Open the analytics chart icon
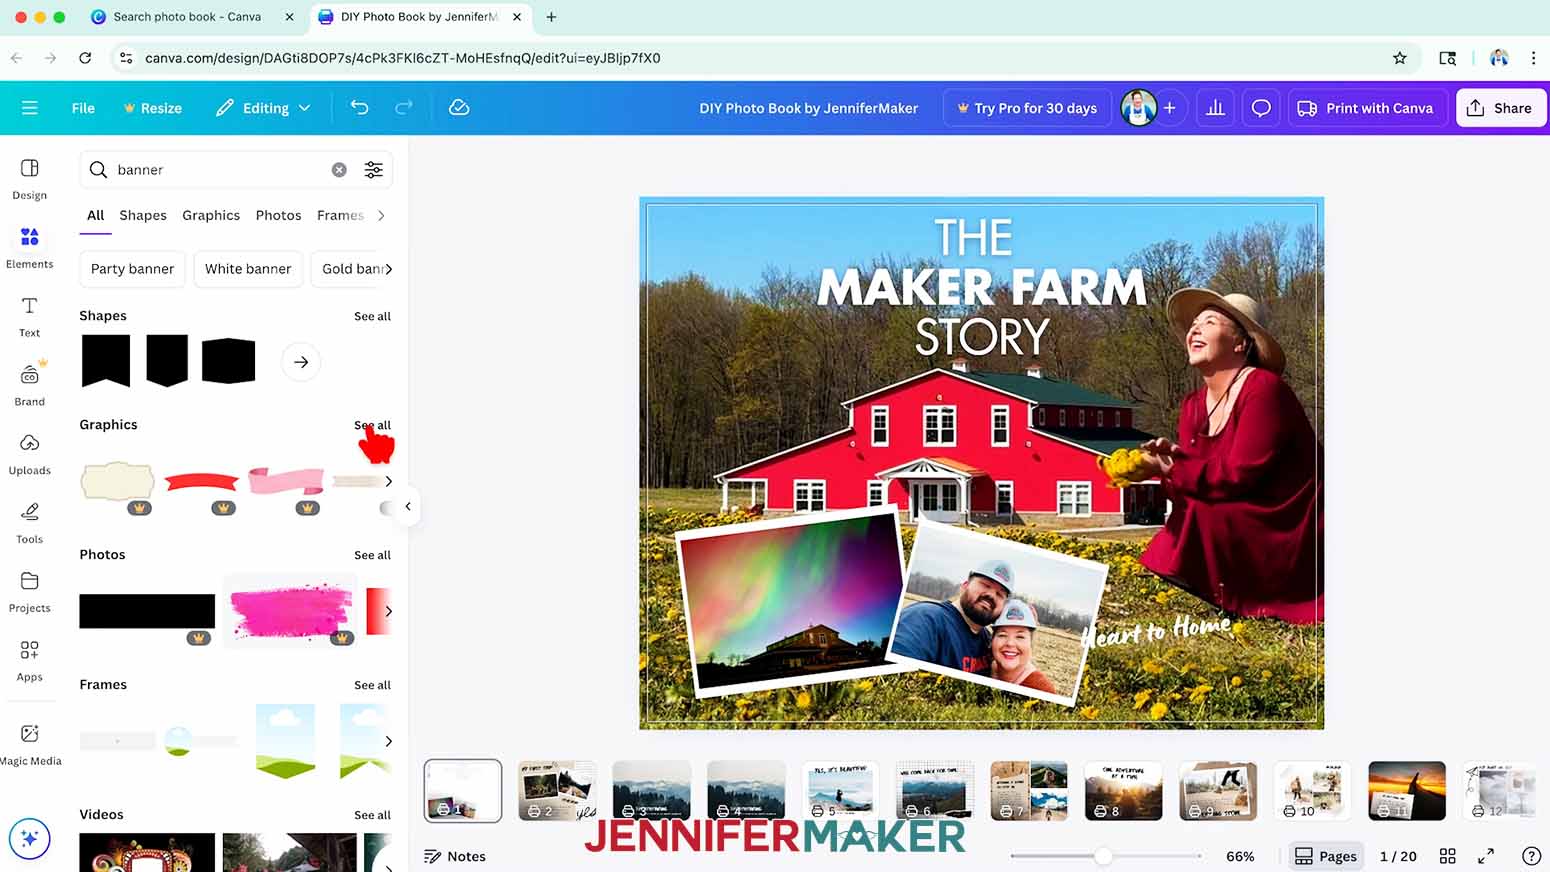1550x872 pixels. [x=1215, y=108]
